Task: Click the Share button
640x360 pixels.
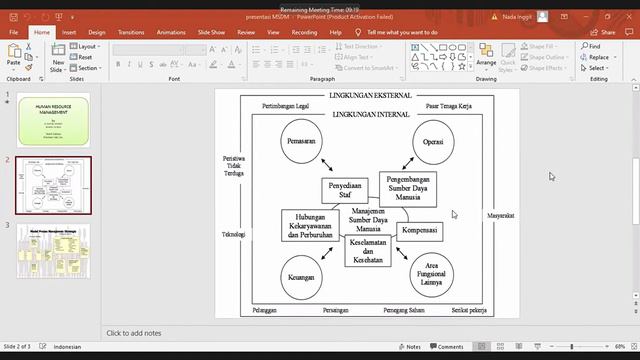Action: (x=603, y=32)
